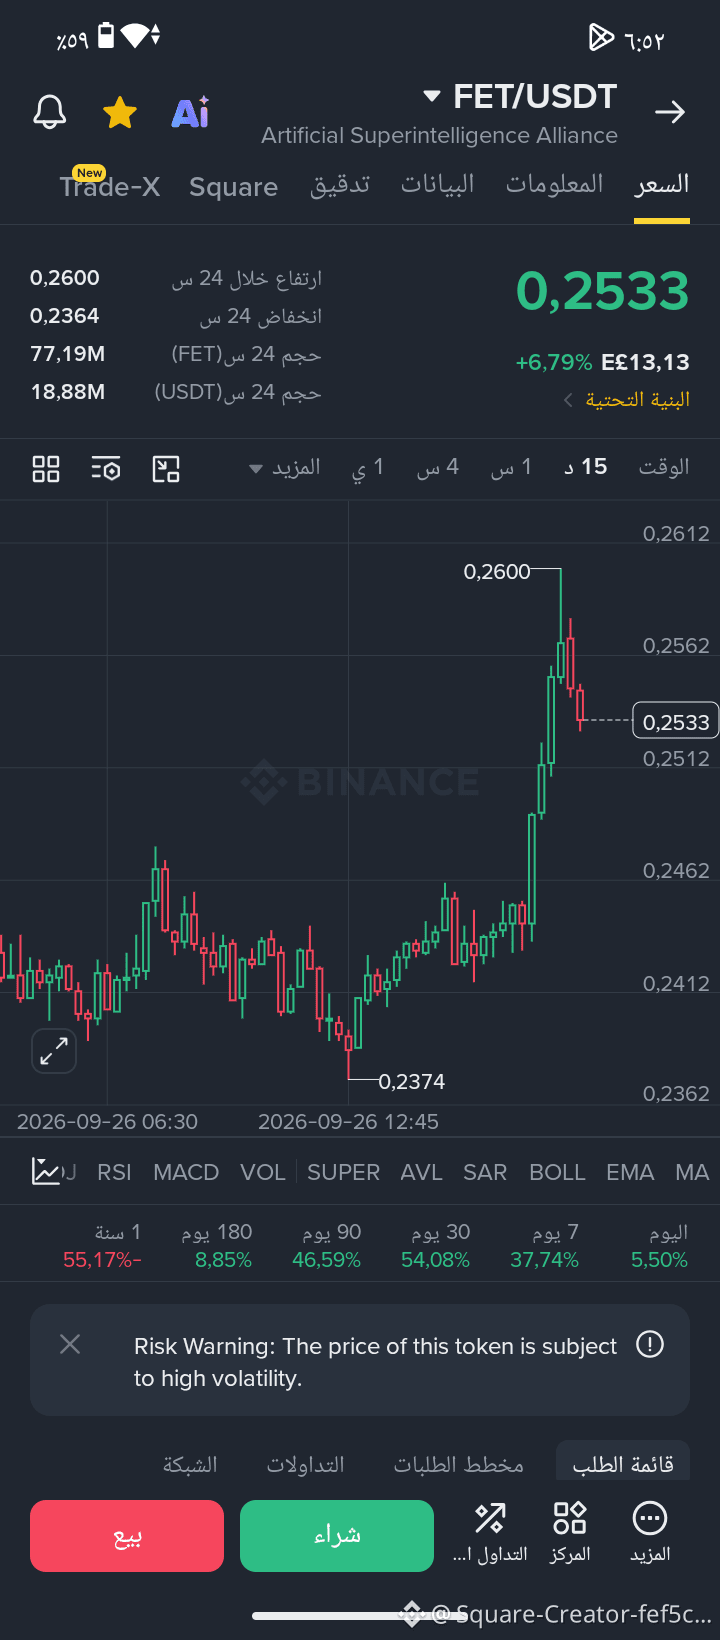This screenshot has height=1640, width=720.
Task: Tap the green شراء buy button
Action: [x=337, y=1536]
